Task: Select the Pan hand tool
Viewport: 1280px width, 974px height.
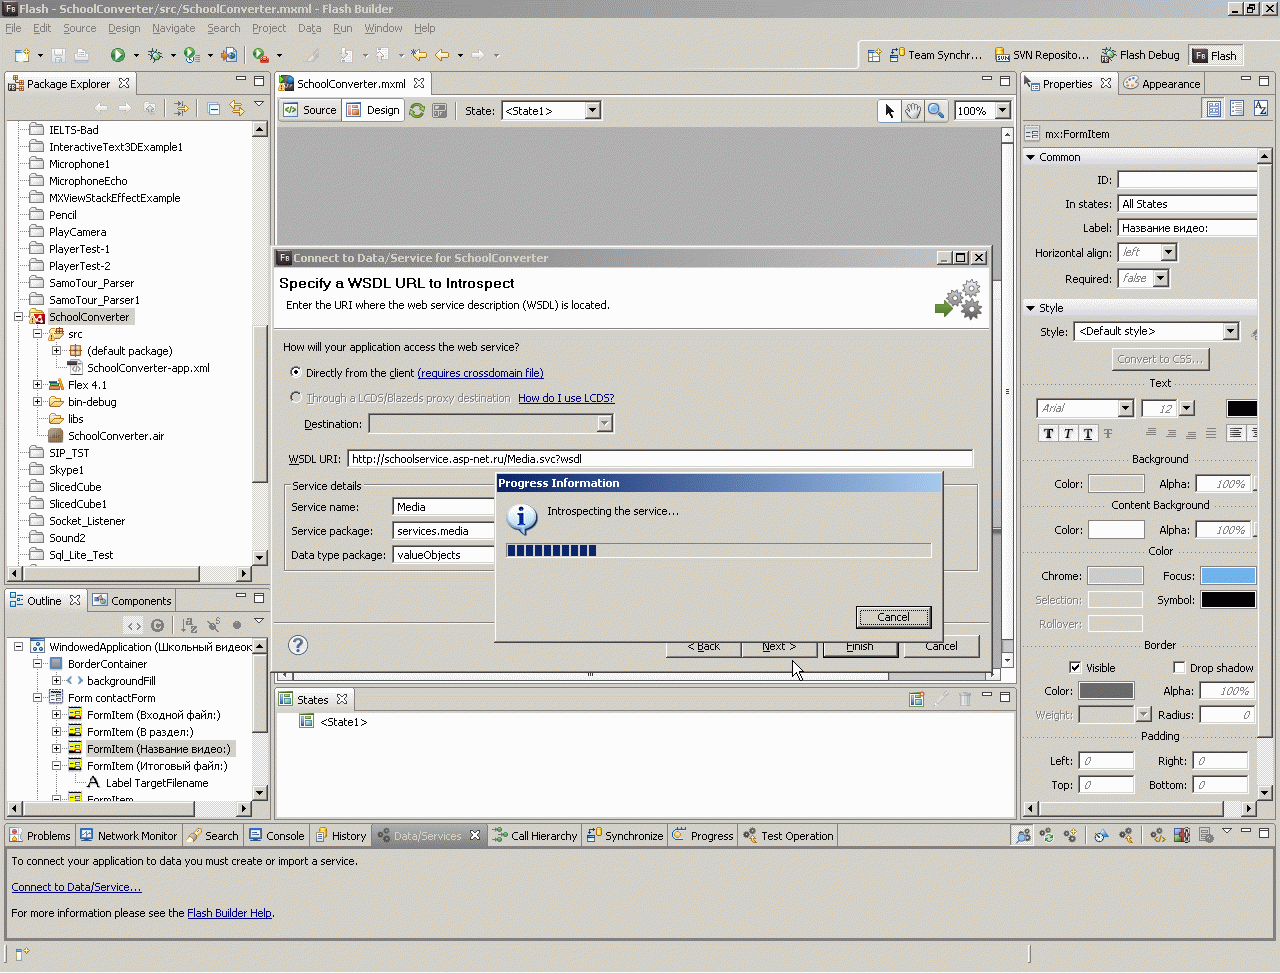Action: 913,111
